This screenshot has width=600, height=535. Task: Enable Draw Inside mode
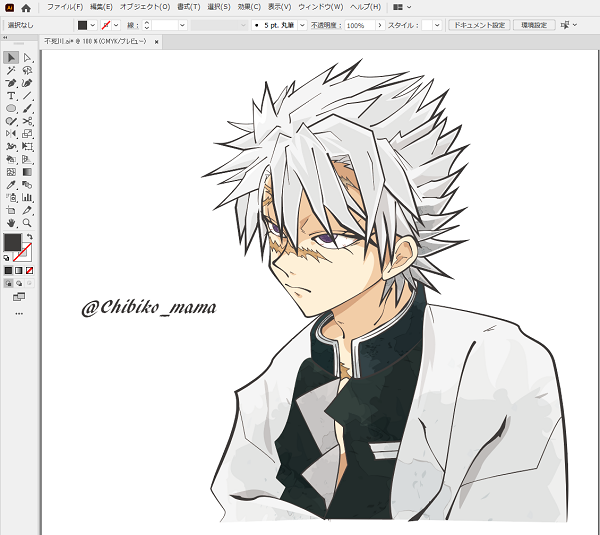click(x=29, y=283)
